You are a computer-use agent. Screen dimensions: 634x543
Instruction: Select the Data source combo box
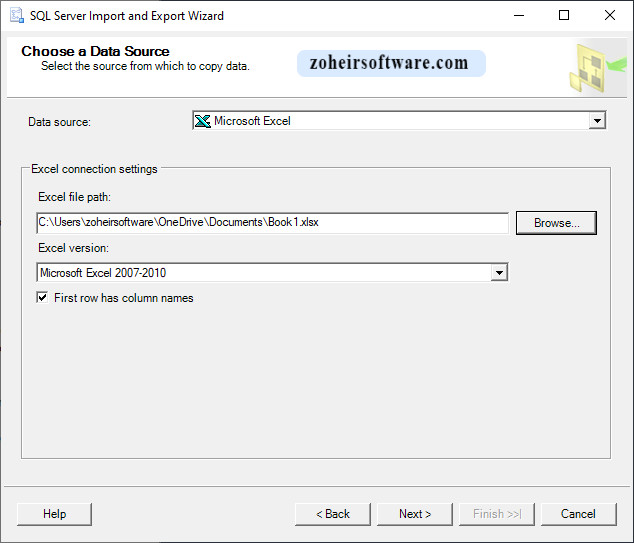[399, 120]
